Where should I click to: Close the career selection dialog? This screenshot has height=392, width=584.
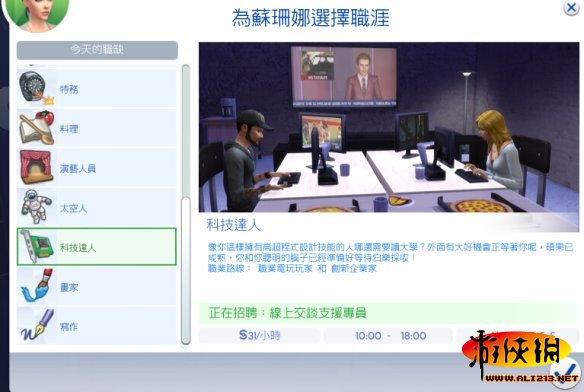pyautogui.click(x=571, y=7)
